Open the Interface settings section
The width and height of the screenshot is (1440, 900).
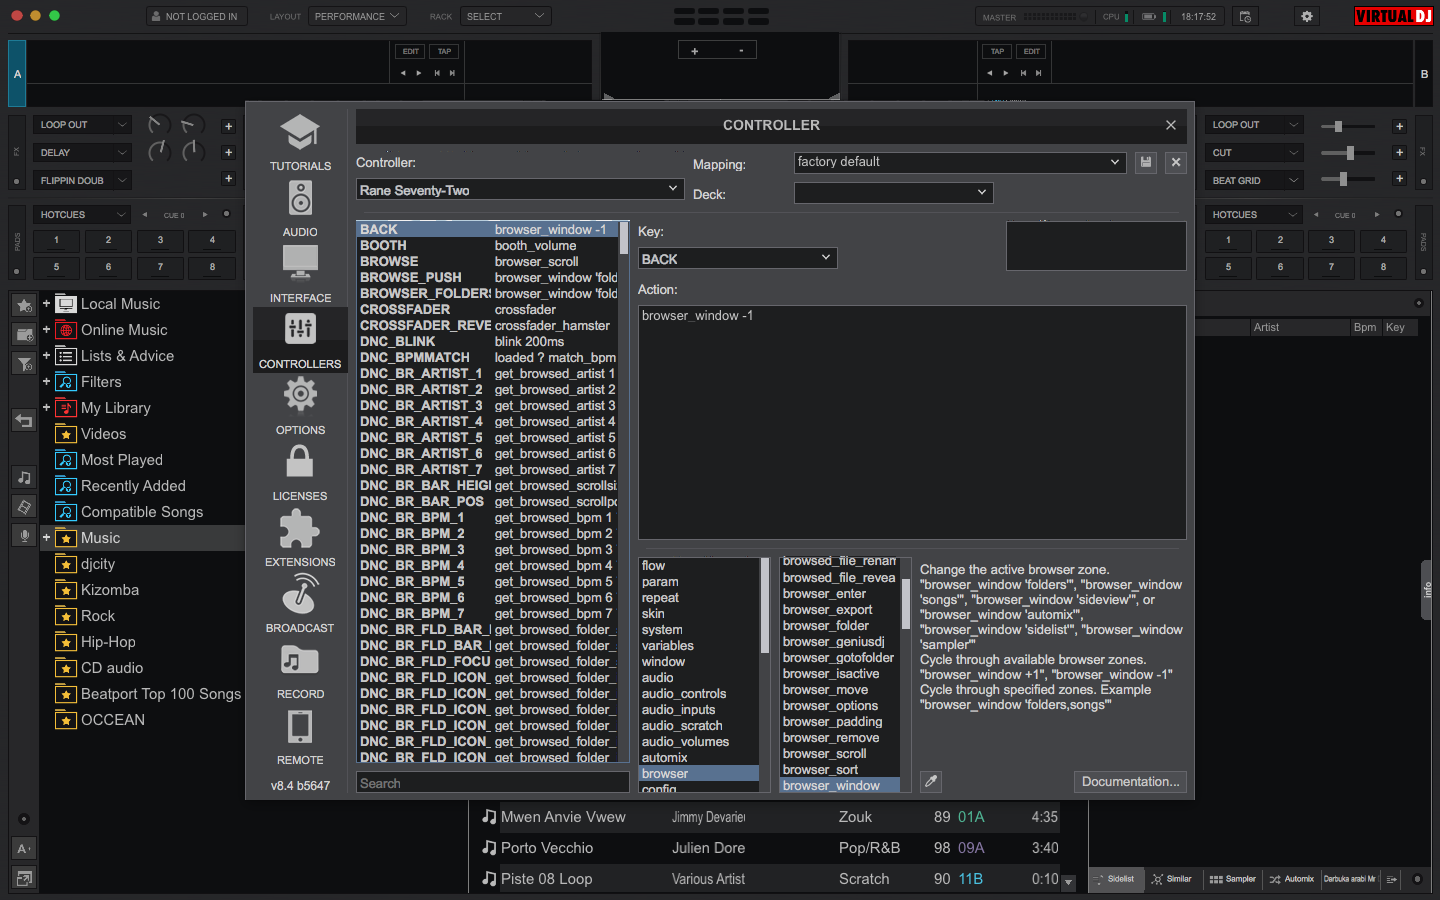pyautogui.click(x=300, y=276)
